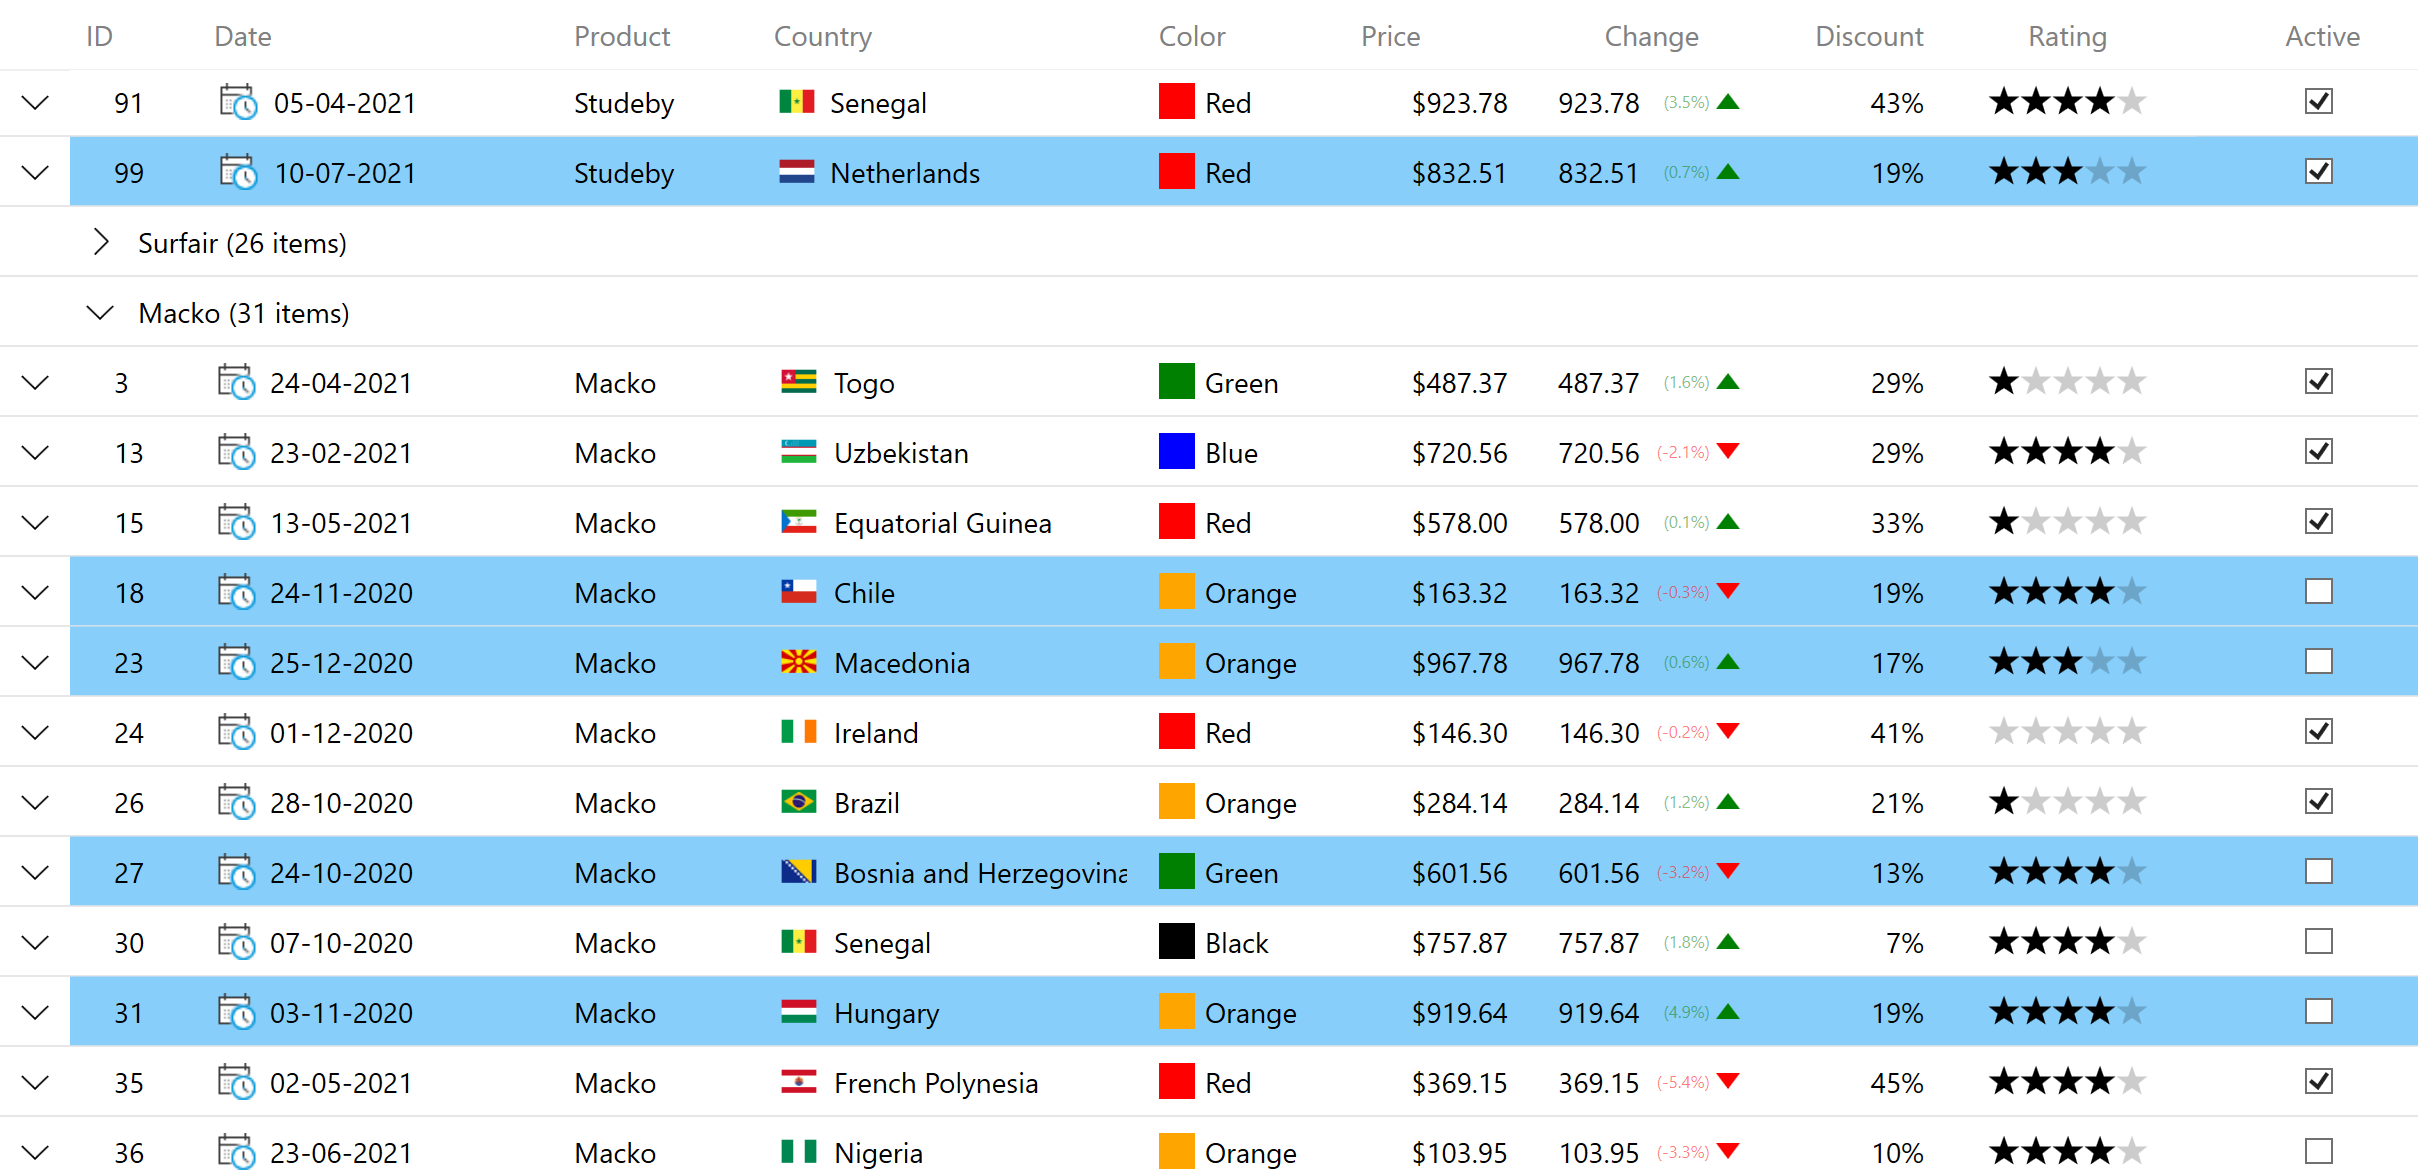Screen dimensions: 2418x1176
Task: Set Ireland row rating to five stars
Action: pyautogui.click(x=2131, y=732)
